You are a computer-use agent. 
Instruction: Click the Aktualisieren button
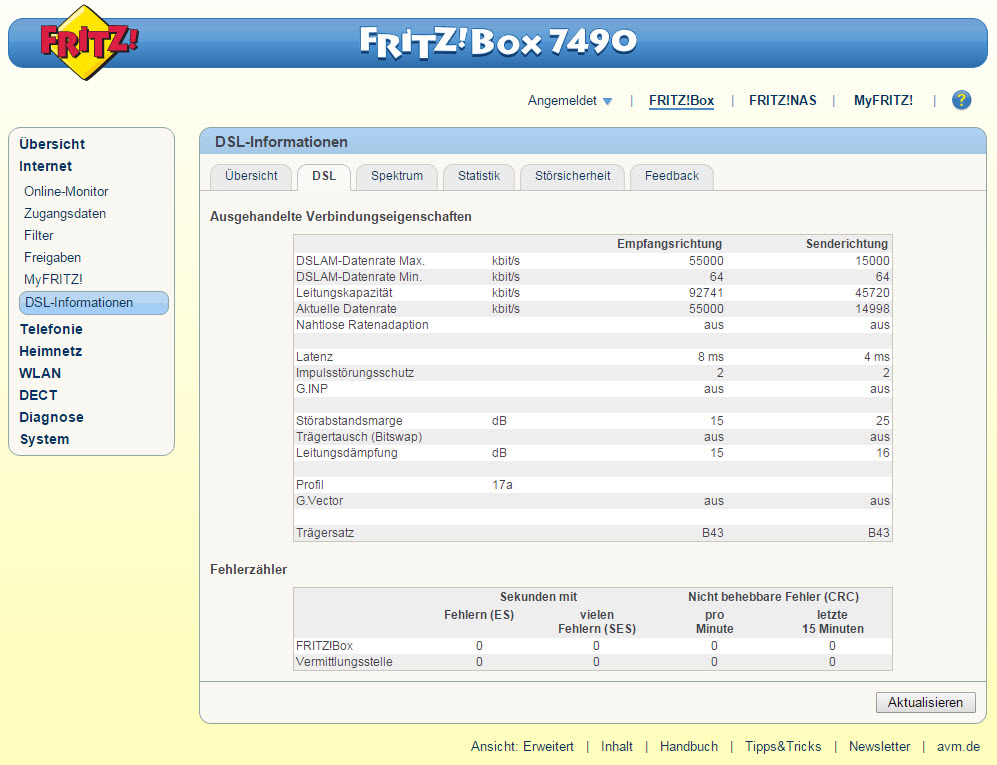925,702
